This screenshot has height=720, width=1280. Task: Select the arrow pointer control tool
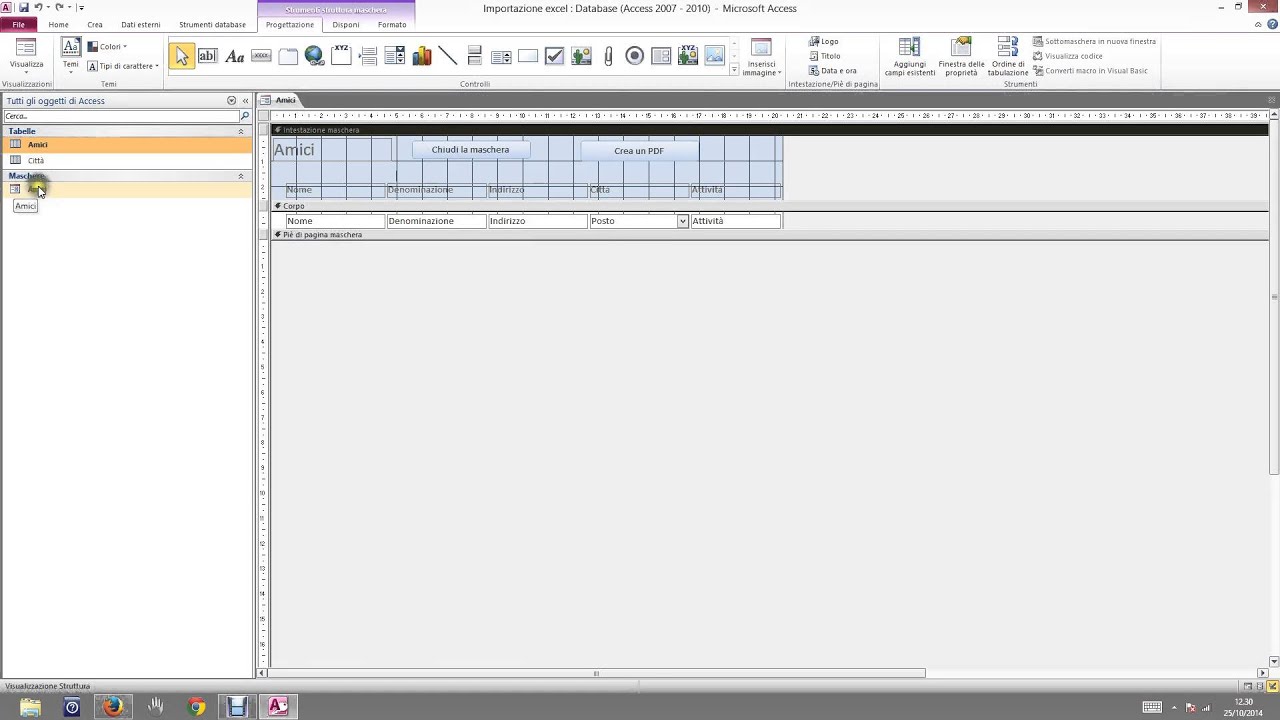point(181,56)
